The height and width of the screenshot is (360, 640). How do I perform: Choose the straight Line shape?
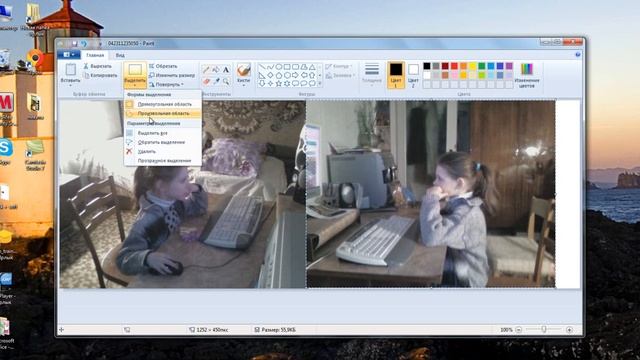click(262, 67)
